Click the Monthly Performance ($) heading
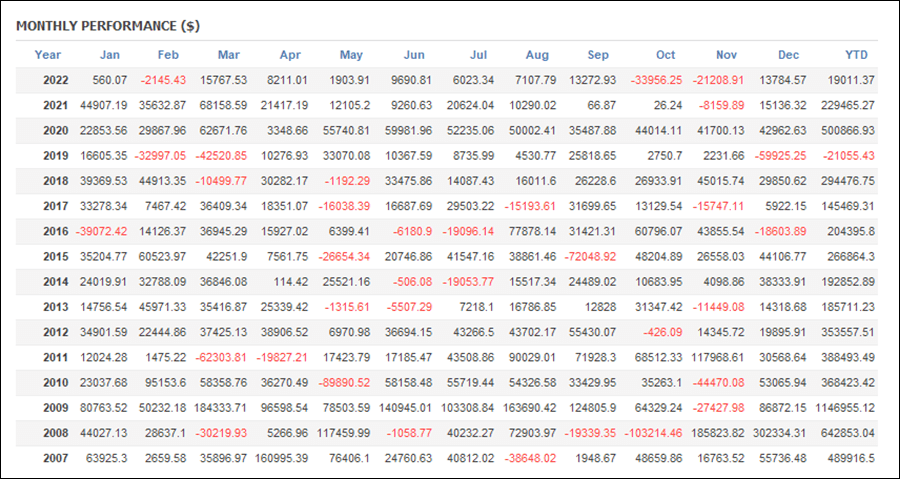Viewport: 900px width, 479px height. point(108,26)
